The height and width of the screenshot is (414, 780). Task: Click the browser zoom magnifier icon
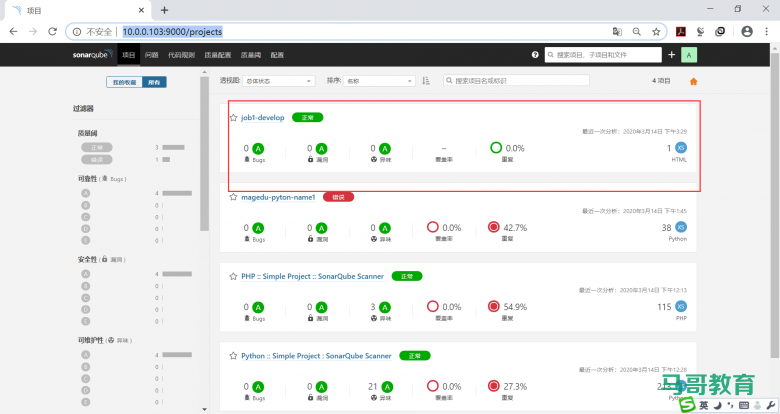(x=637, y=31)
